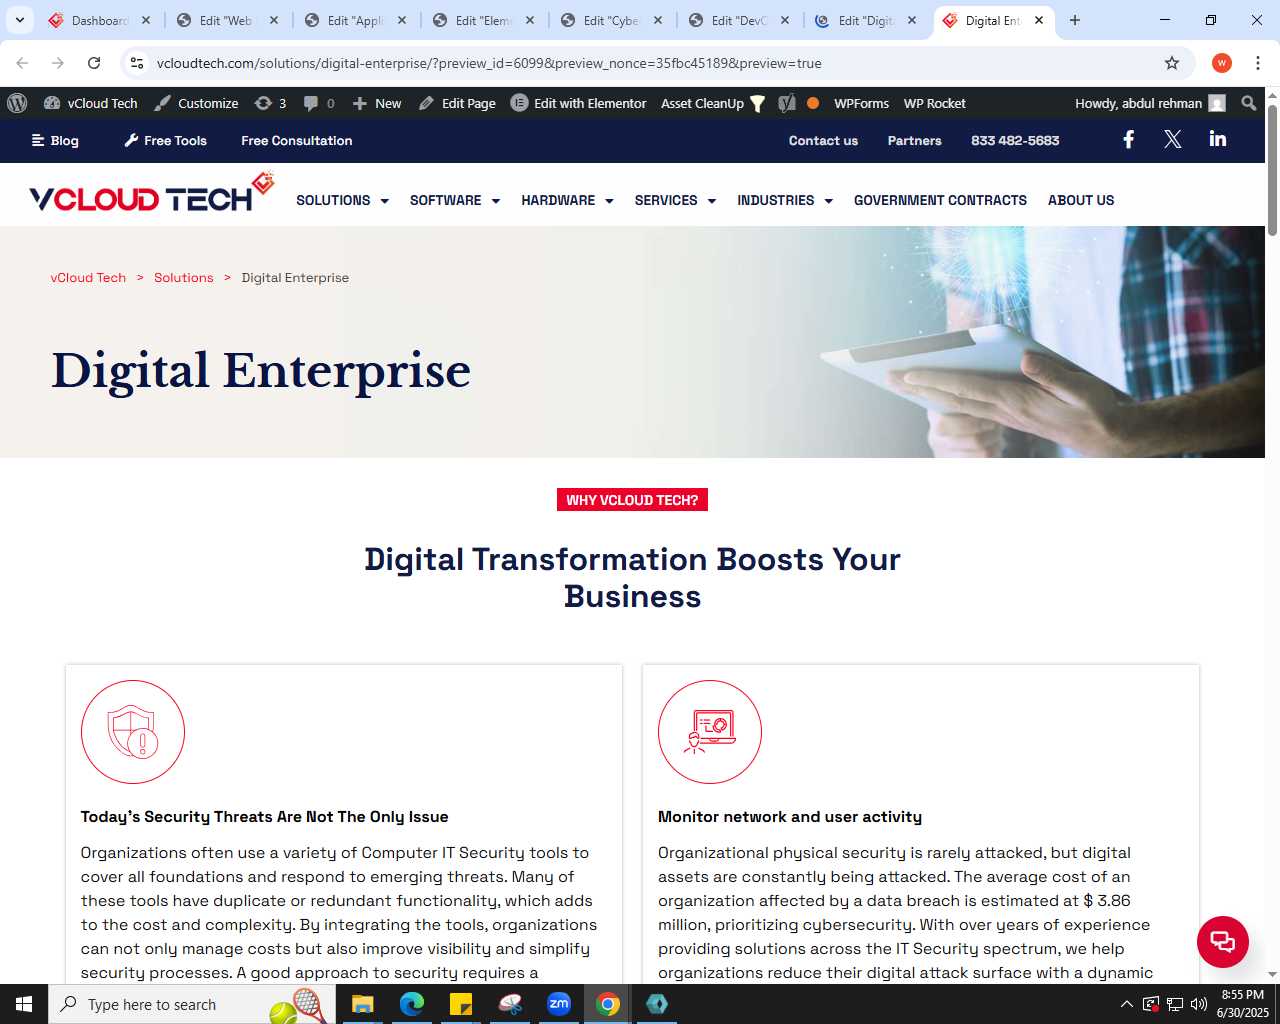This screenshot has height=1024, width=1280.
Task: Open the Howdy, abdul rehman account menu
Action: 1150,103
